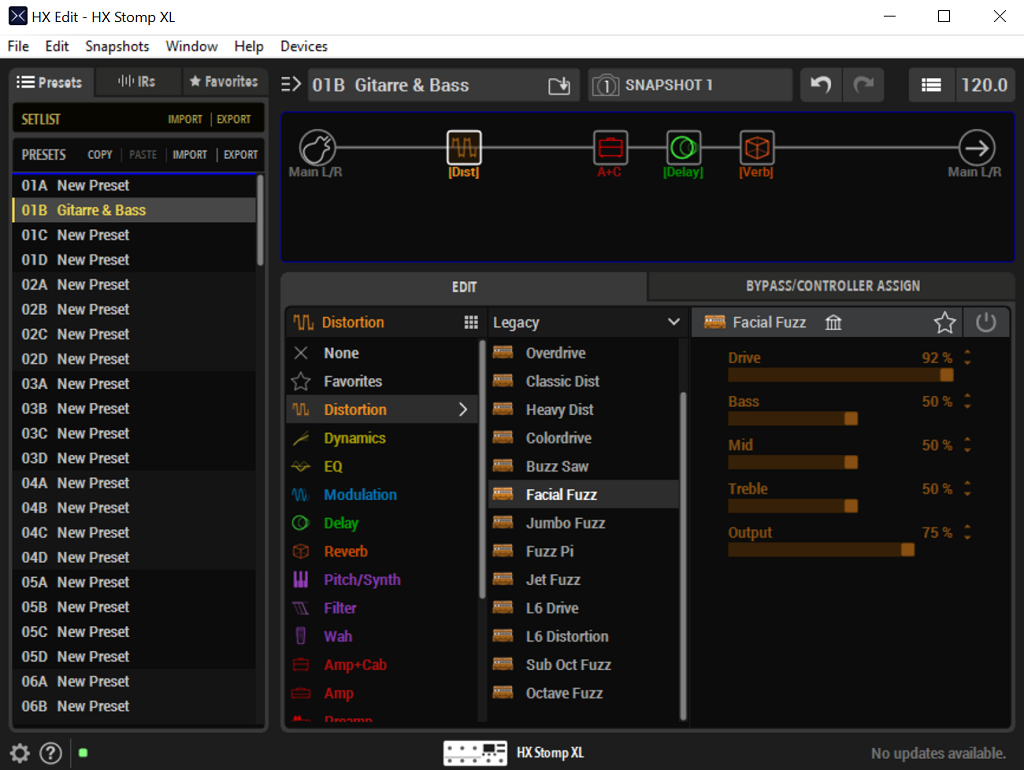Viewport: 1024px width, 770px height.
Task: Open the Devices menu
Action: 304,46
